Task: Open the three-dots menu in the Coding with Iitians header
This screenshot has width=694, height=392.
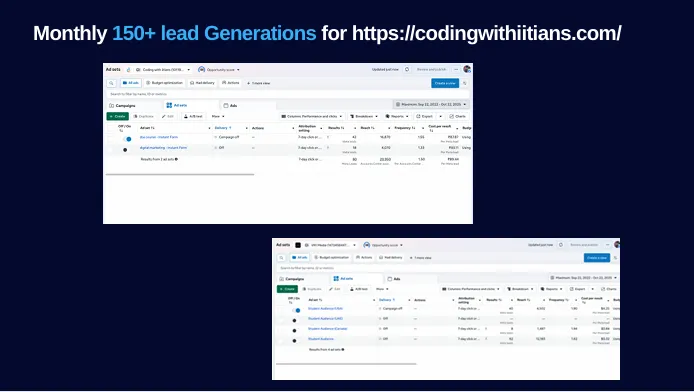Action: coord(456,69)
